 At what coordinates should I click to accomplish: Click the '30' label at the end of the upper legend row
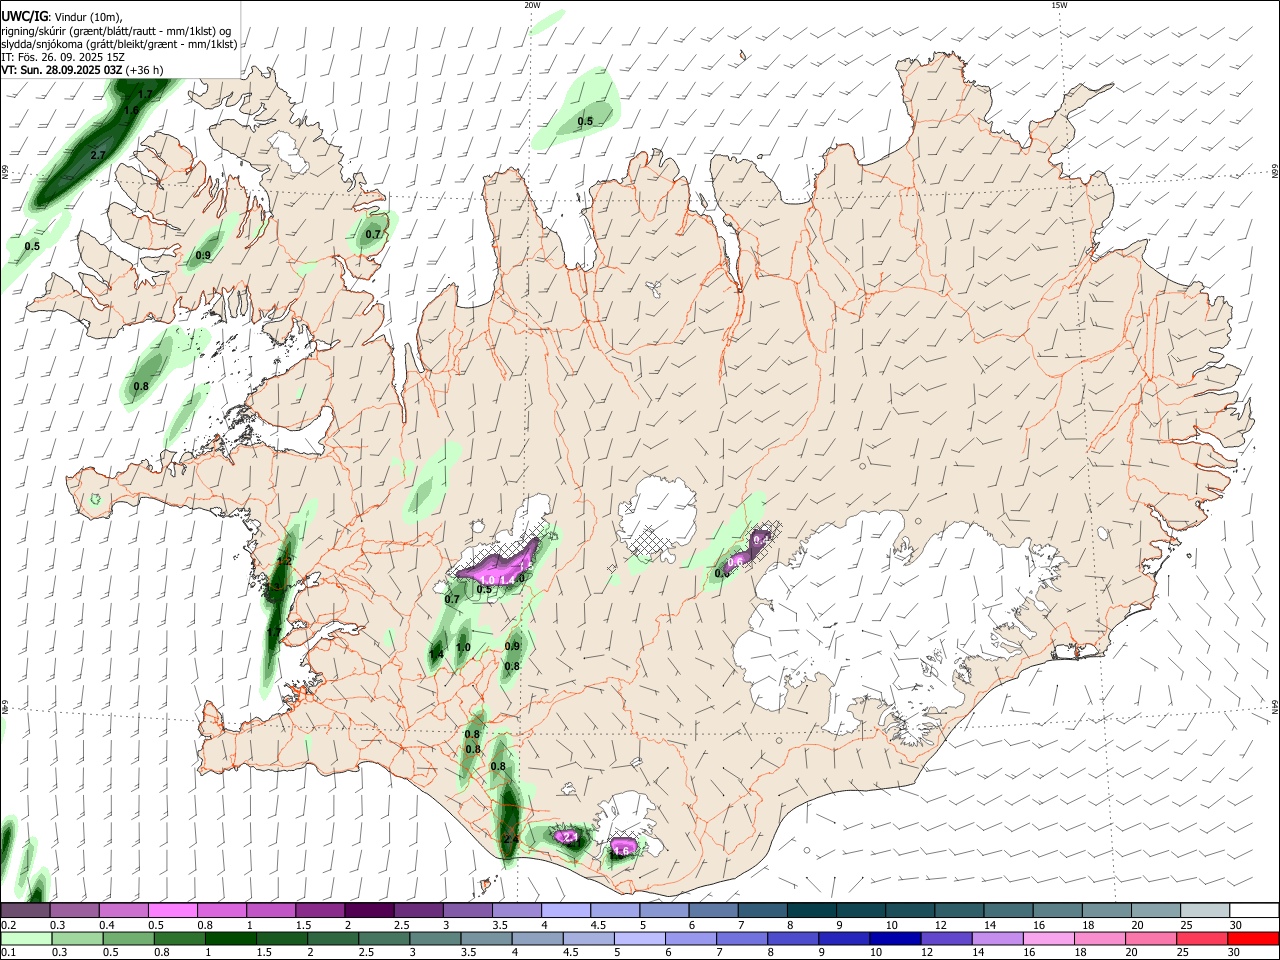tap(1235, 925)
